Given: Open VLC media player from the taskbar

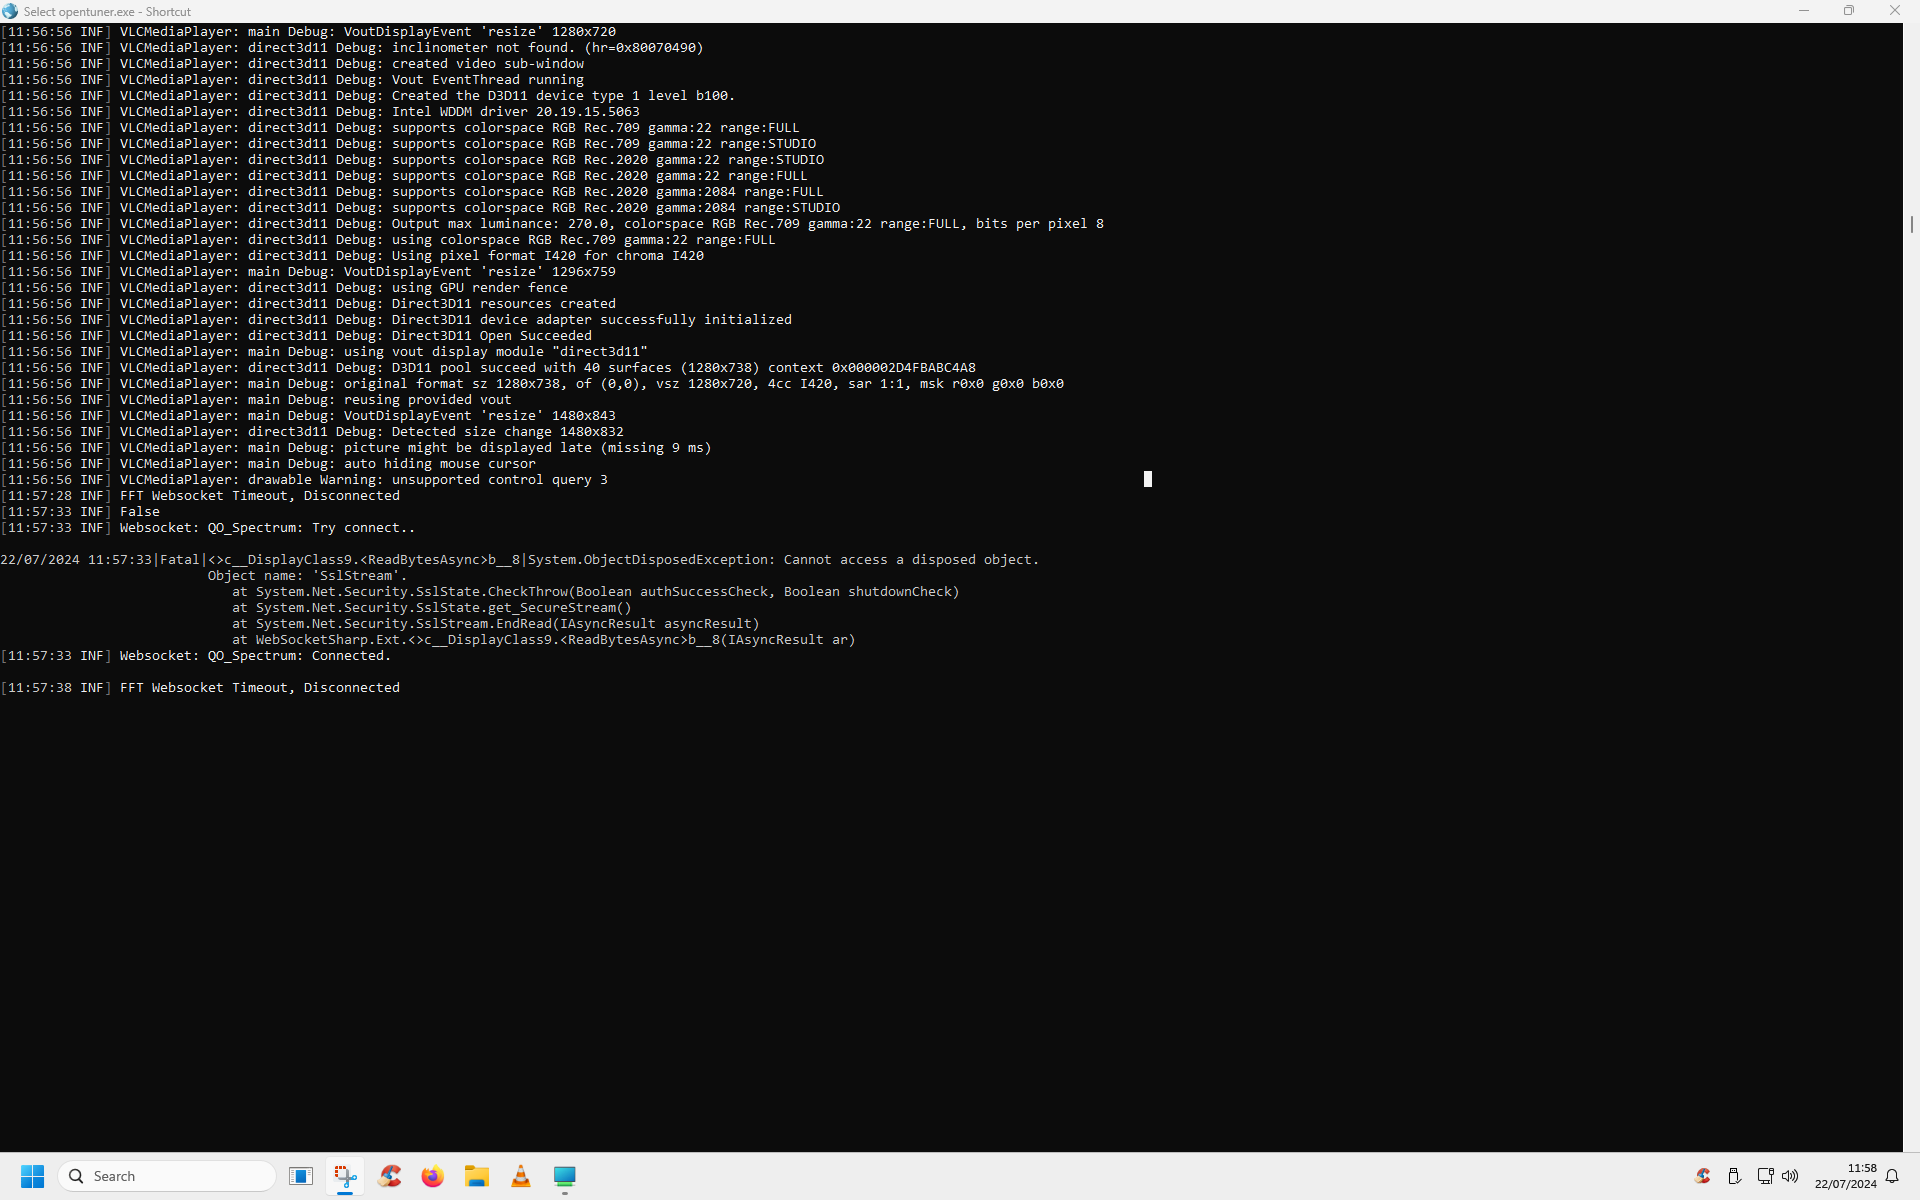Looking at the screenshot, I should 521,1176.
